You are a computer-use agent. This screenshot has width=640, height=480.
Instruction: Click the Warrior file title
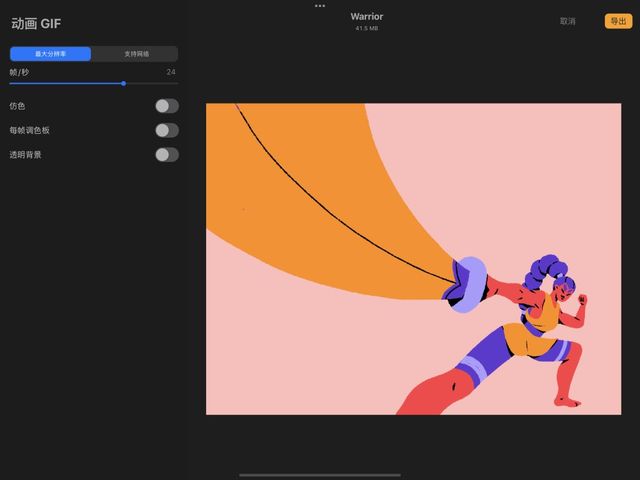click(367, 16)
